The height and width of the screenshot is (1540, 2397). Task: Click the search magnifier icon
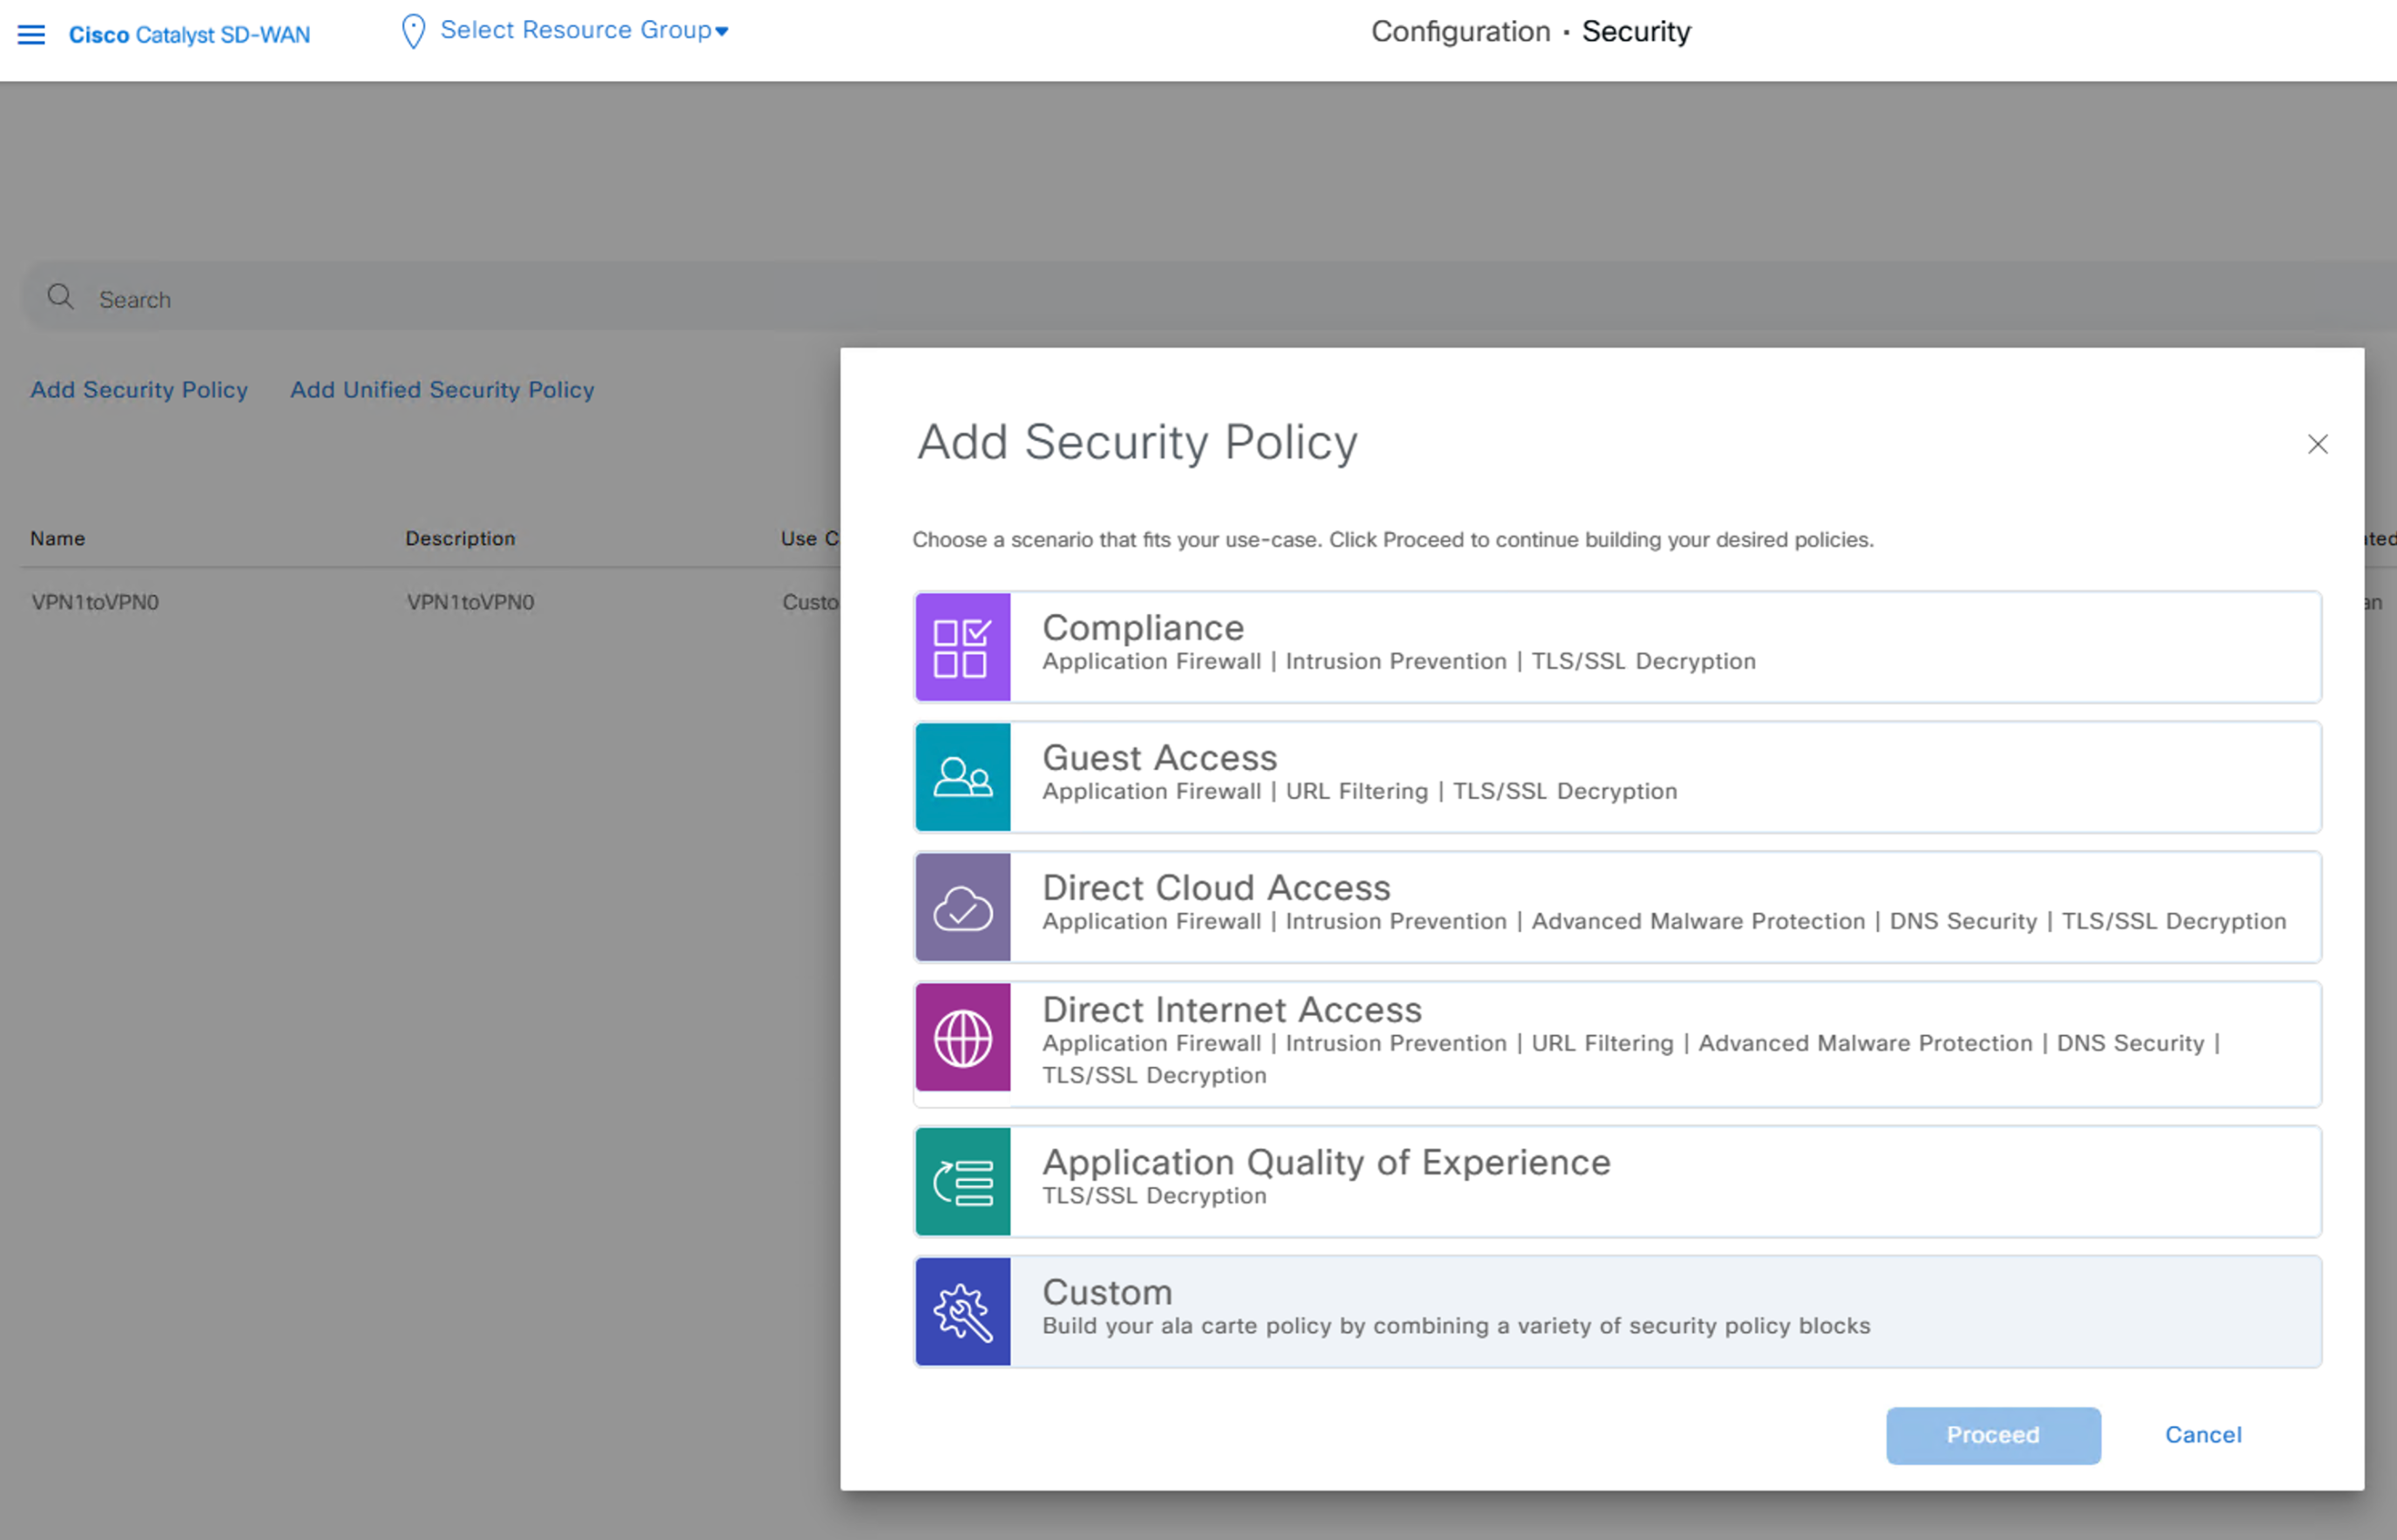[60, 297]
